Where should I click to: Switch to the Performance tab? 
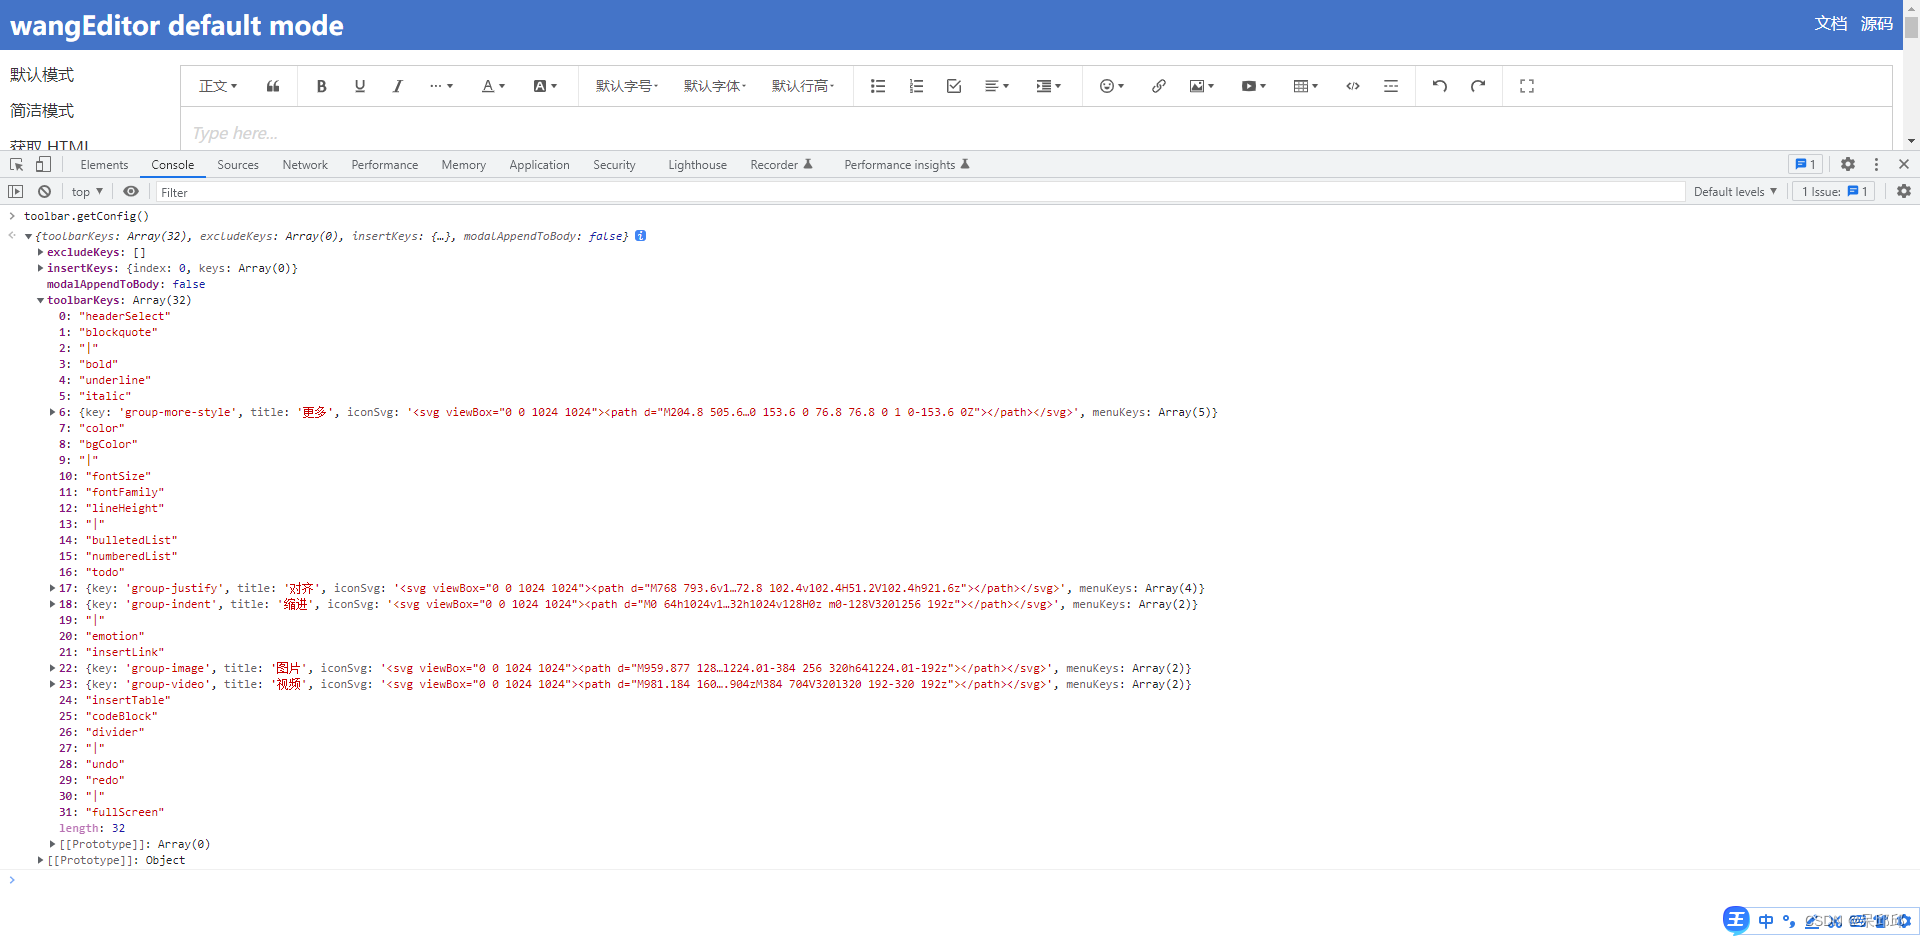[385, 165]
